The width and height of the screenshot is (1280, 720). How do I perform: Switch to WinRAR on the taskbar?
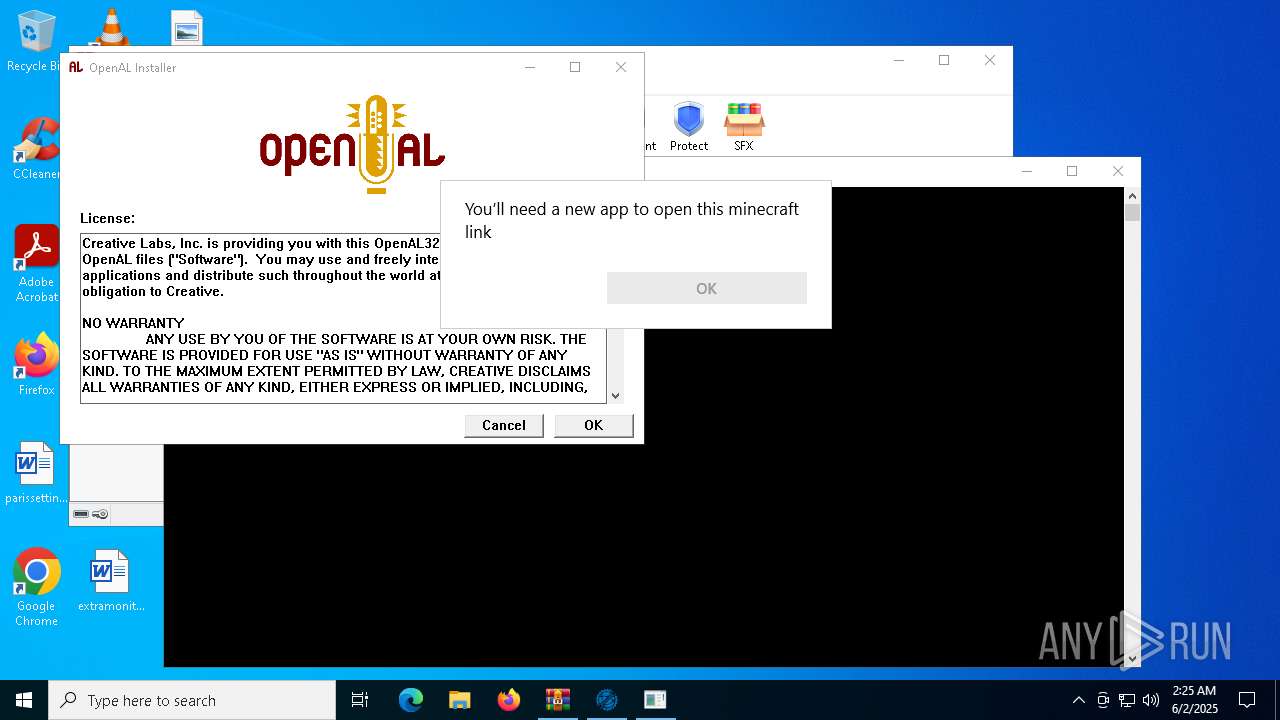point(557,700)
